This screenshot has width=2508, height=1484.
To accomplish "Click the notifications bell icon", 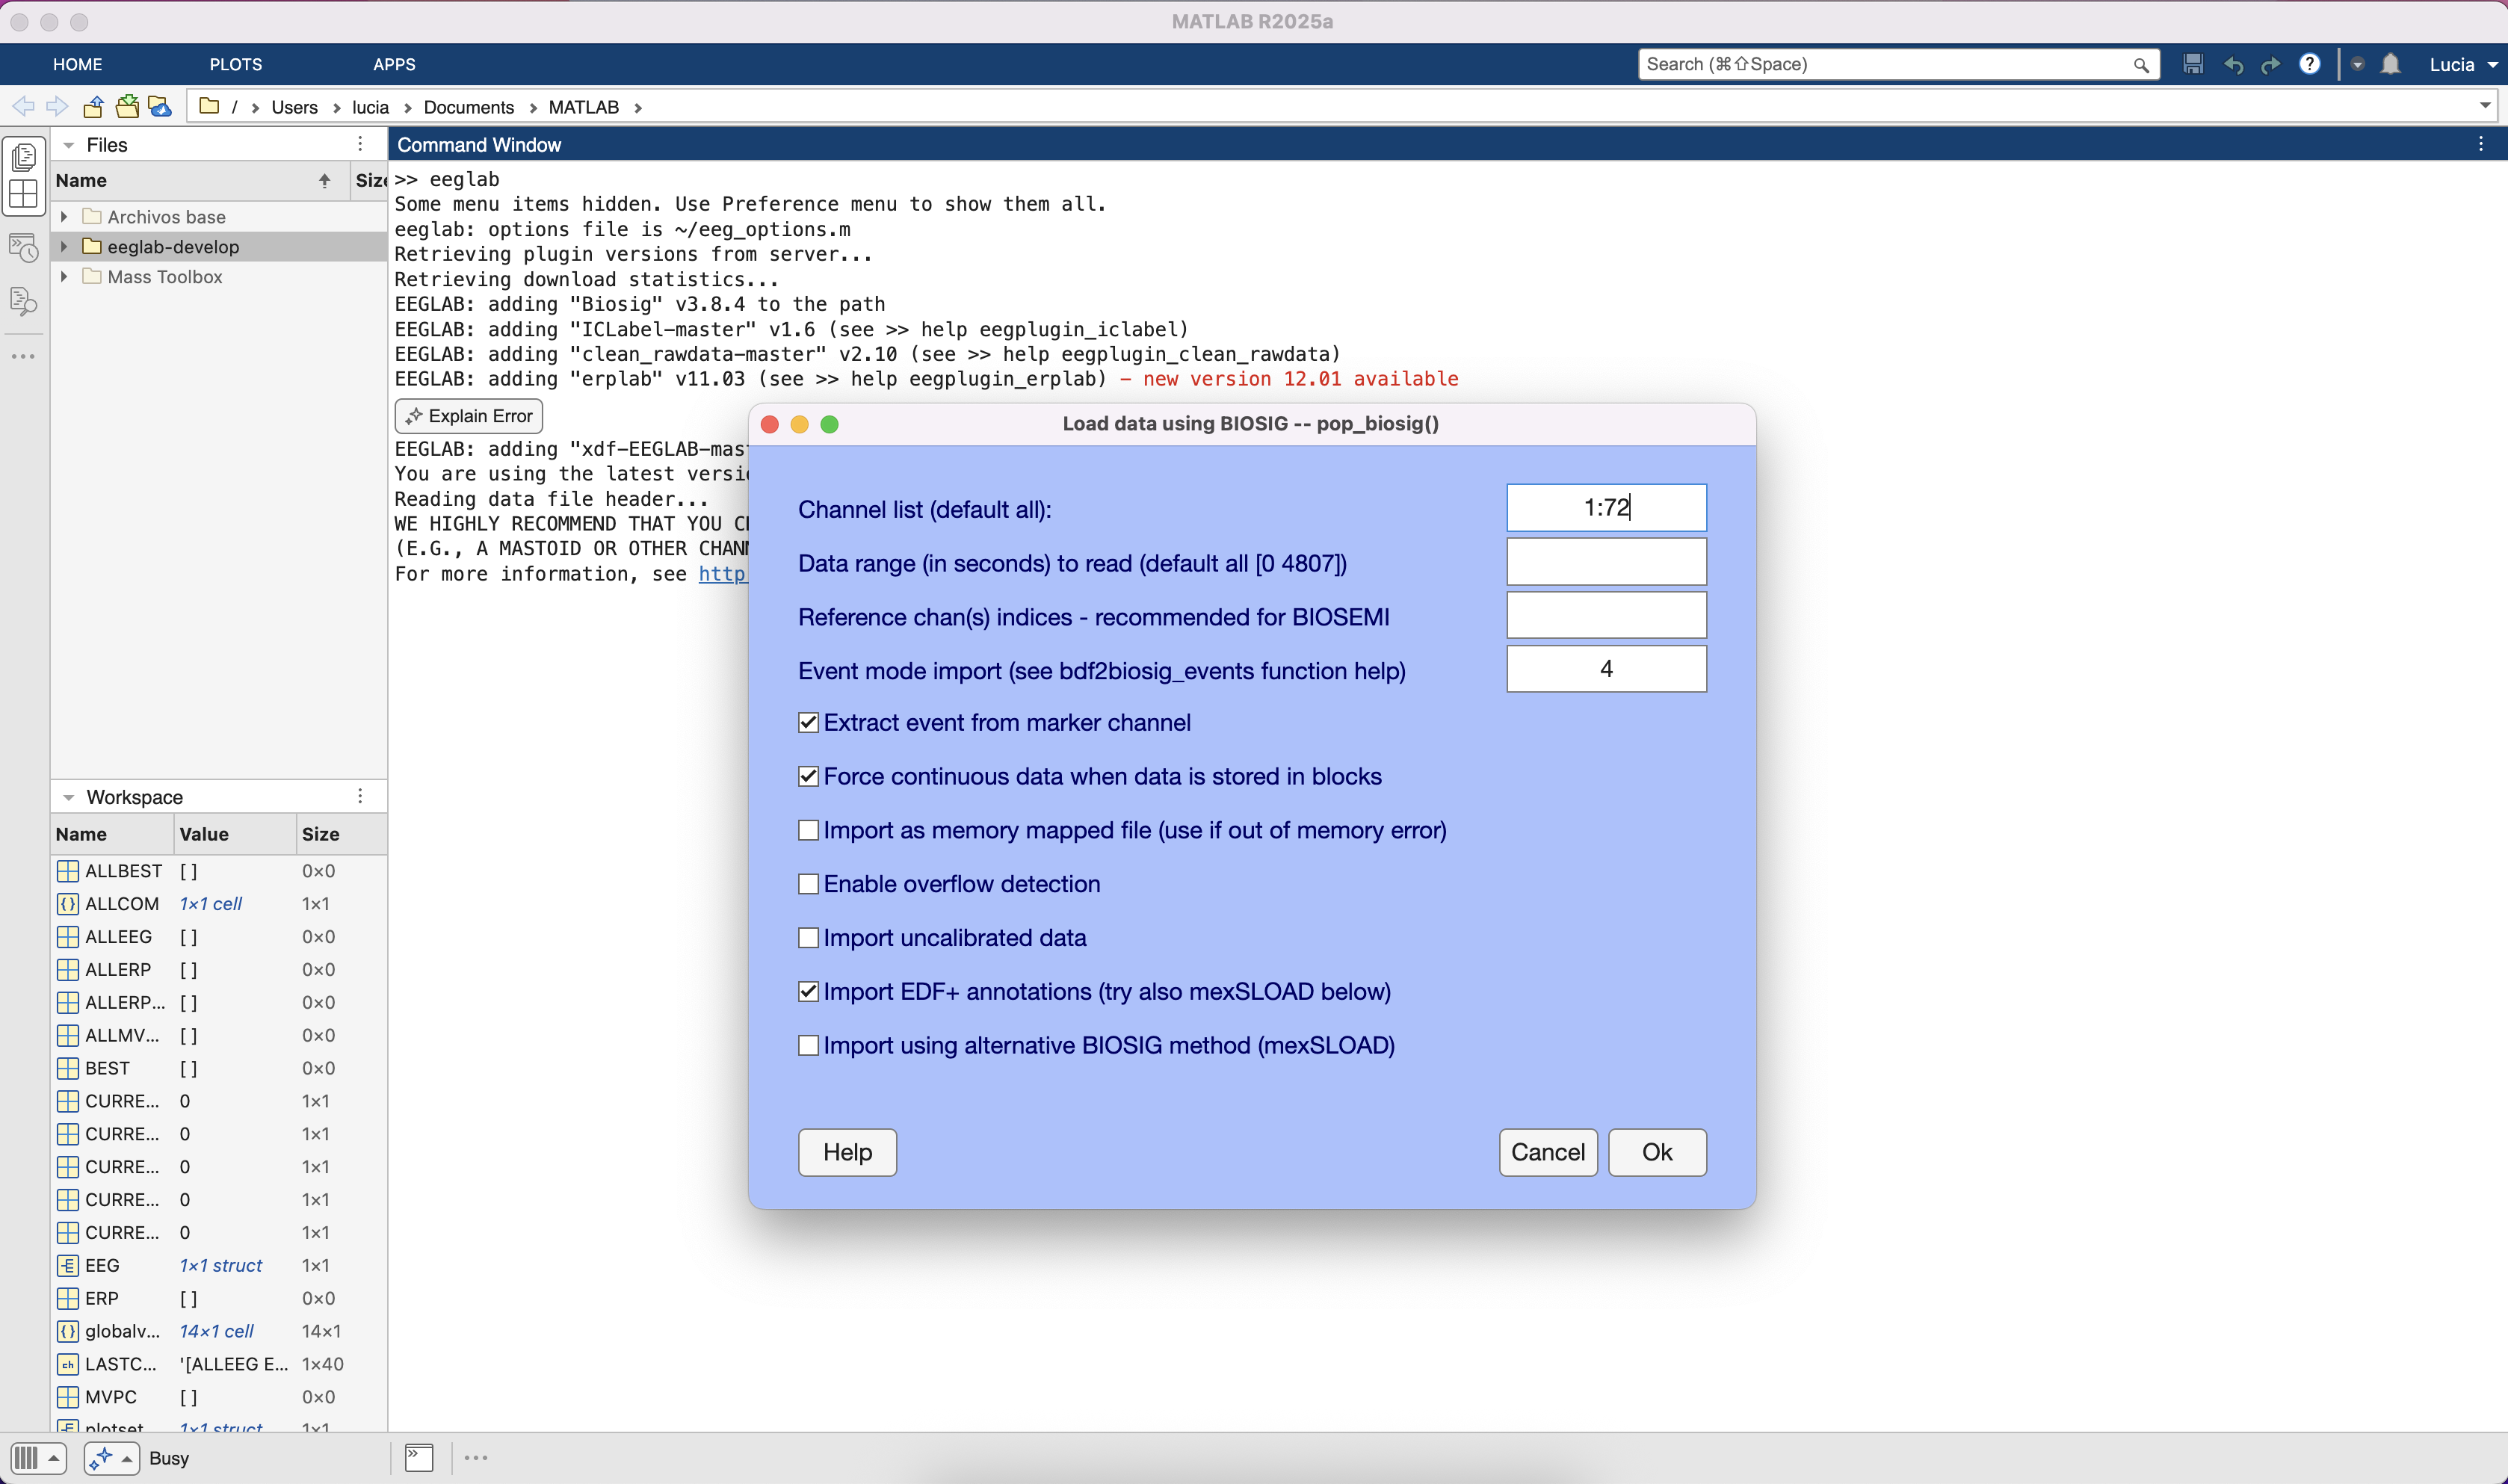I will click(2390, 65).
